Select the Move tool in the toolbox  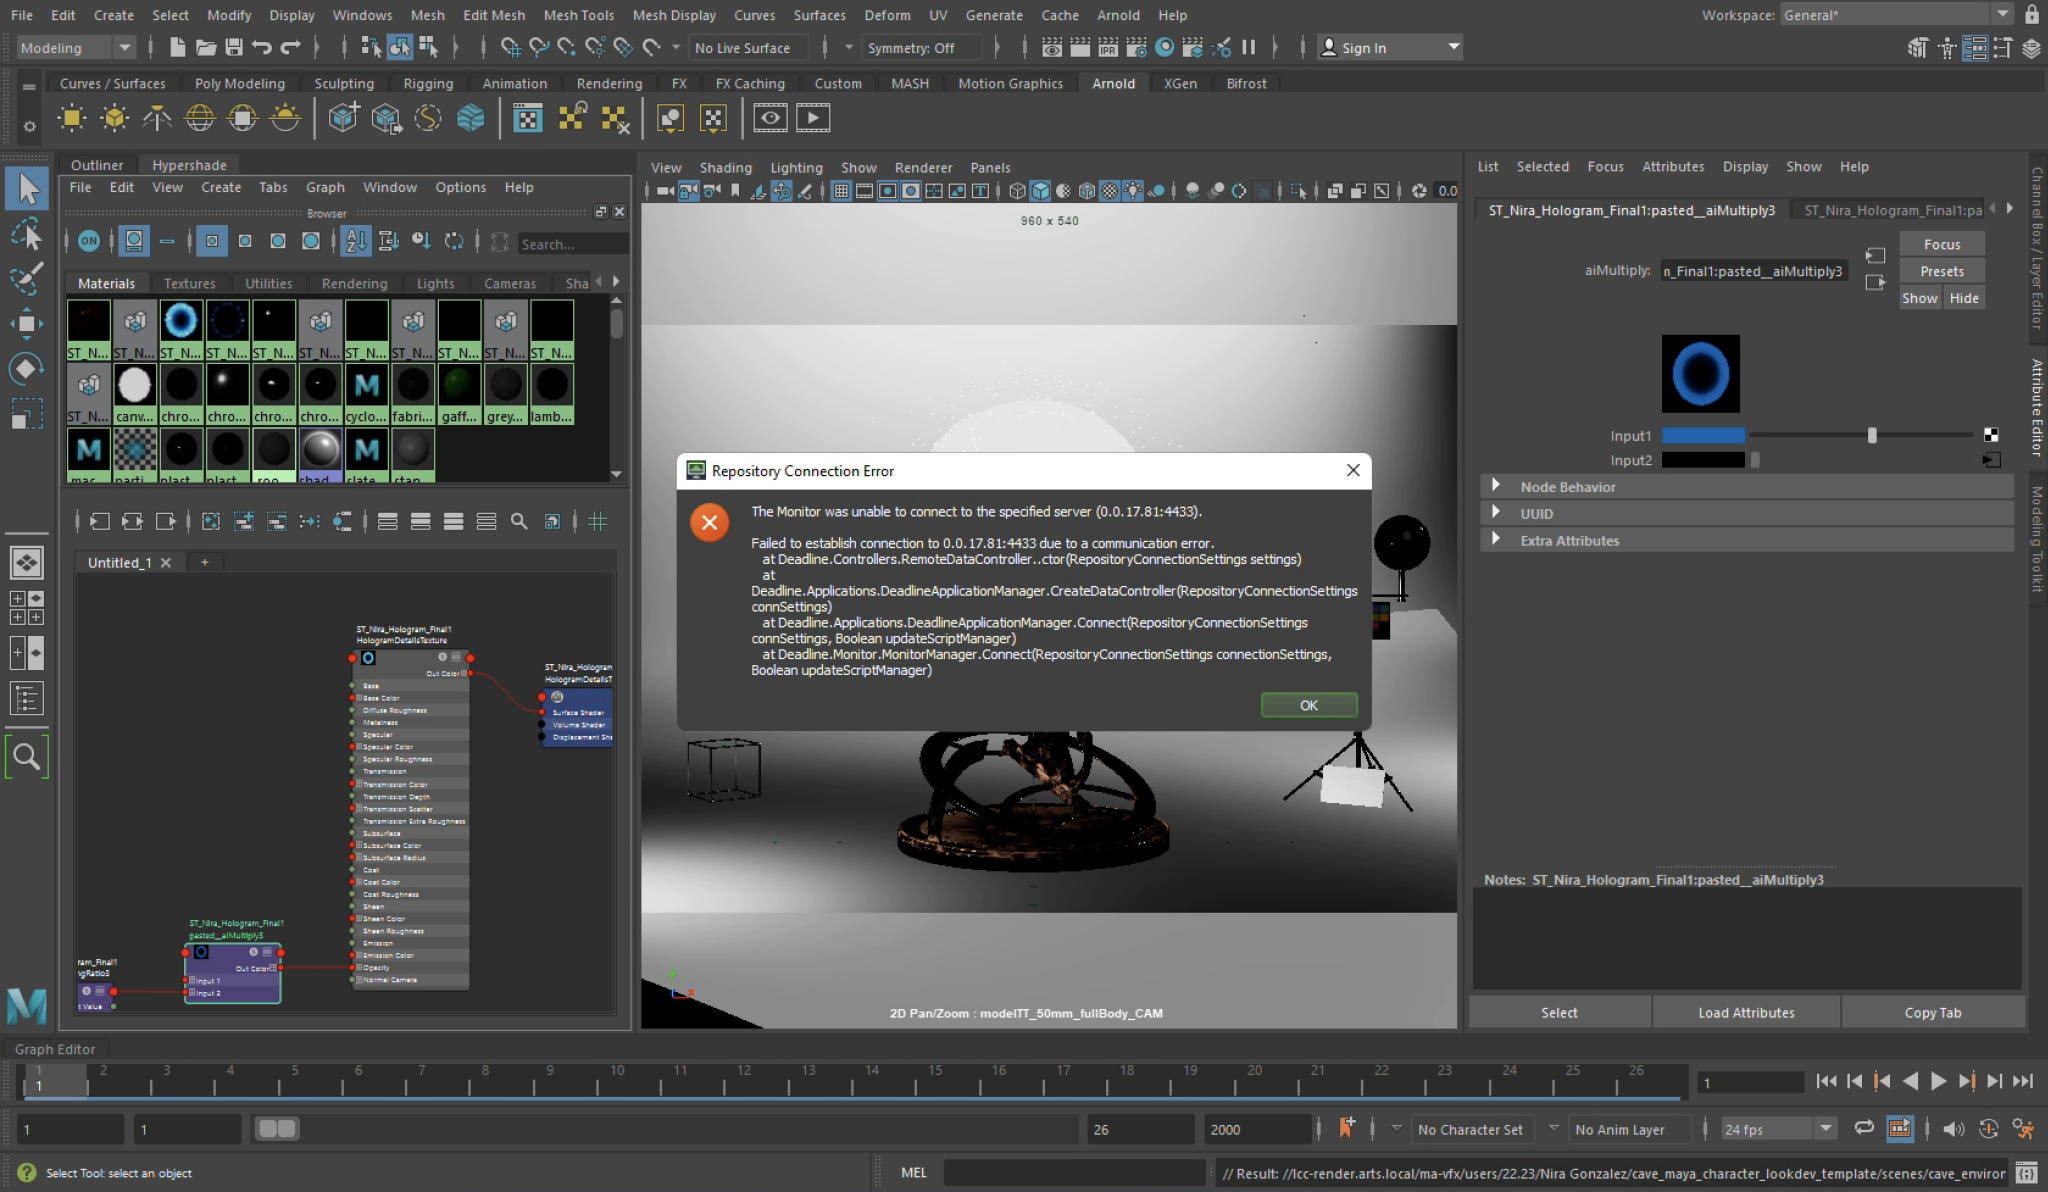coord(27,322)
